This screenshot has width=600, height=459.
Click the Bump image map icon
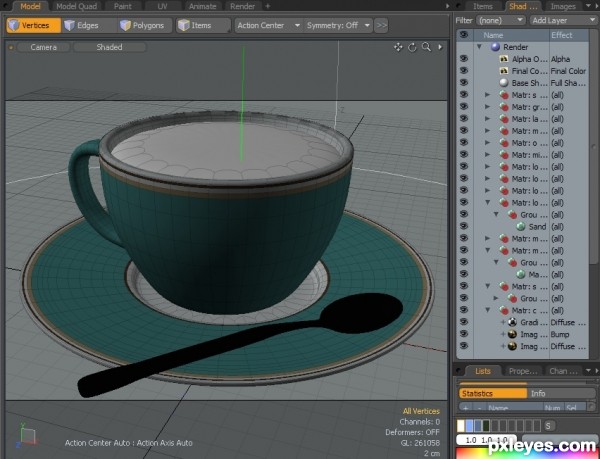coord(512,334)
